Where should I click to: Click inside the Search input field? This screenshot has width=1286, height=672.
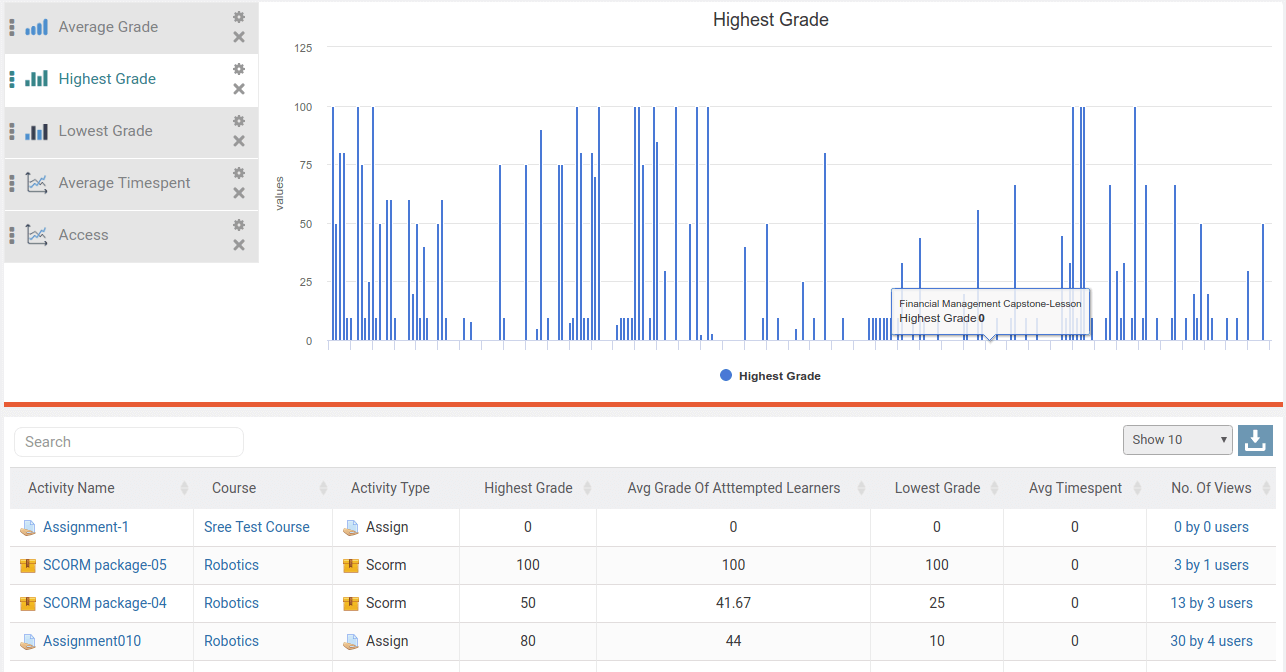coord(128,441)
